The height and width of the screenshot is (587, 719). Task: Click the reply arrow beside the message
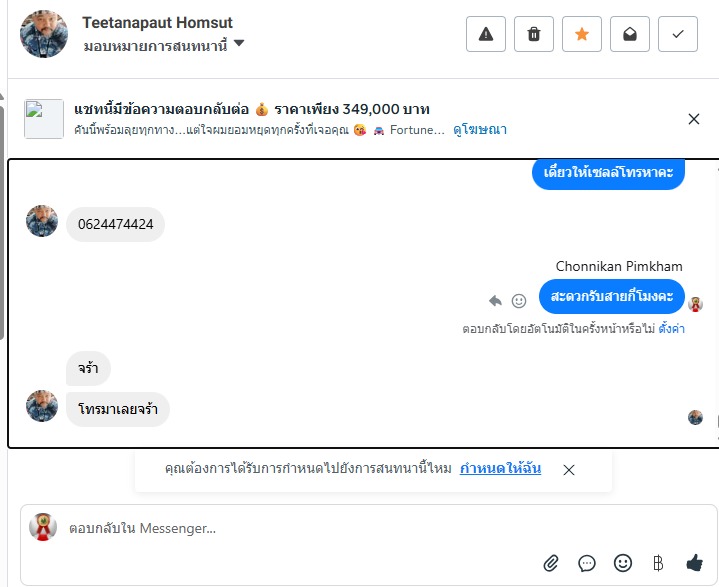(x=495, y=300)
